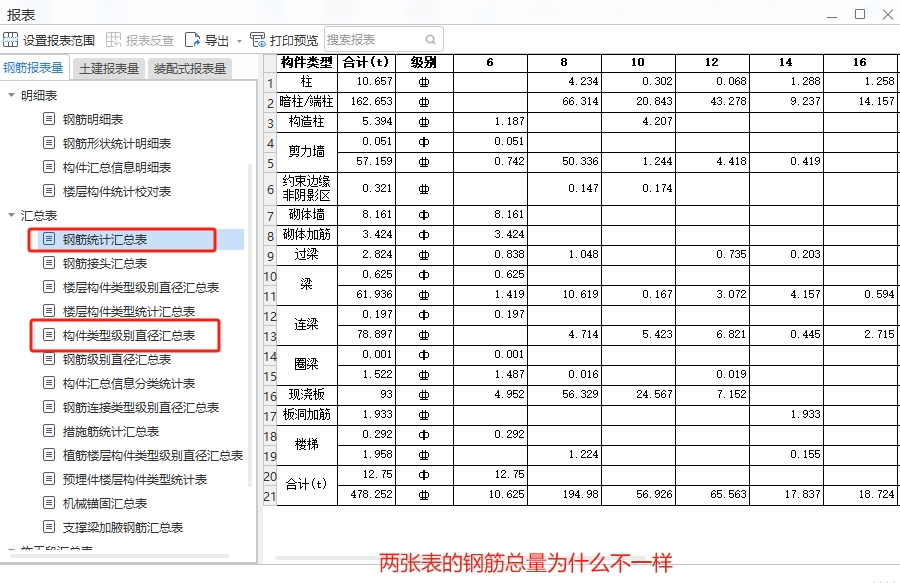Viewport: 900px width, 583px height.
Task: Open the 机械锚固汇总表 report
Action: click(105, 504)
